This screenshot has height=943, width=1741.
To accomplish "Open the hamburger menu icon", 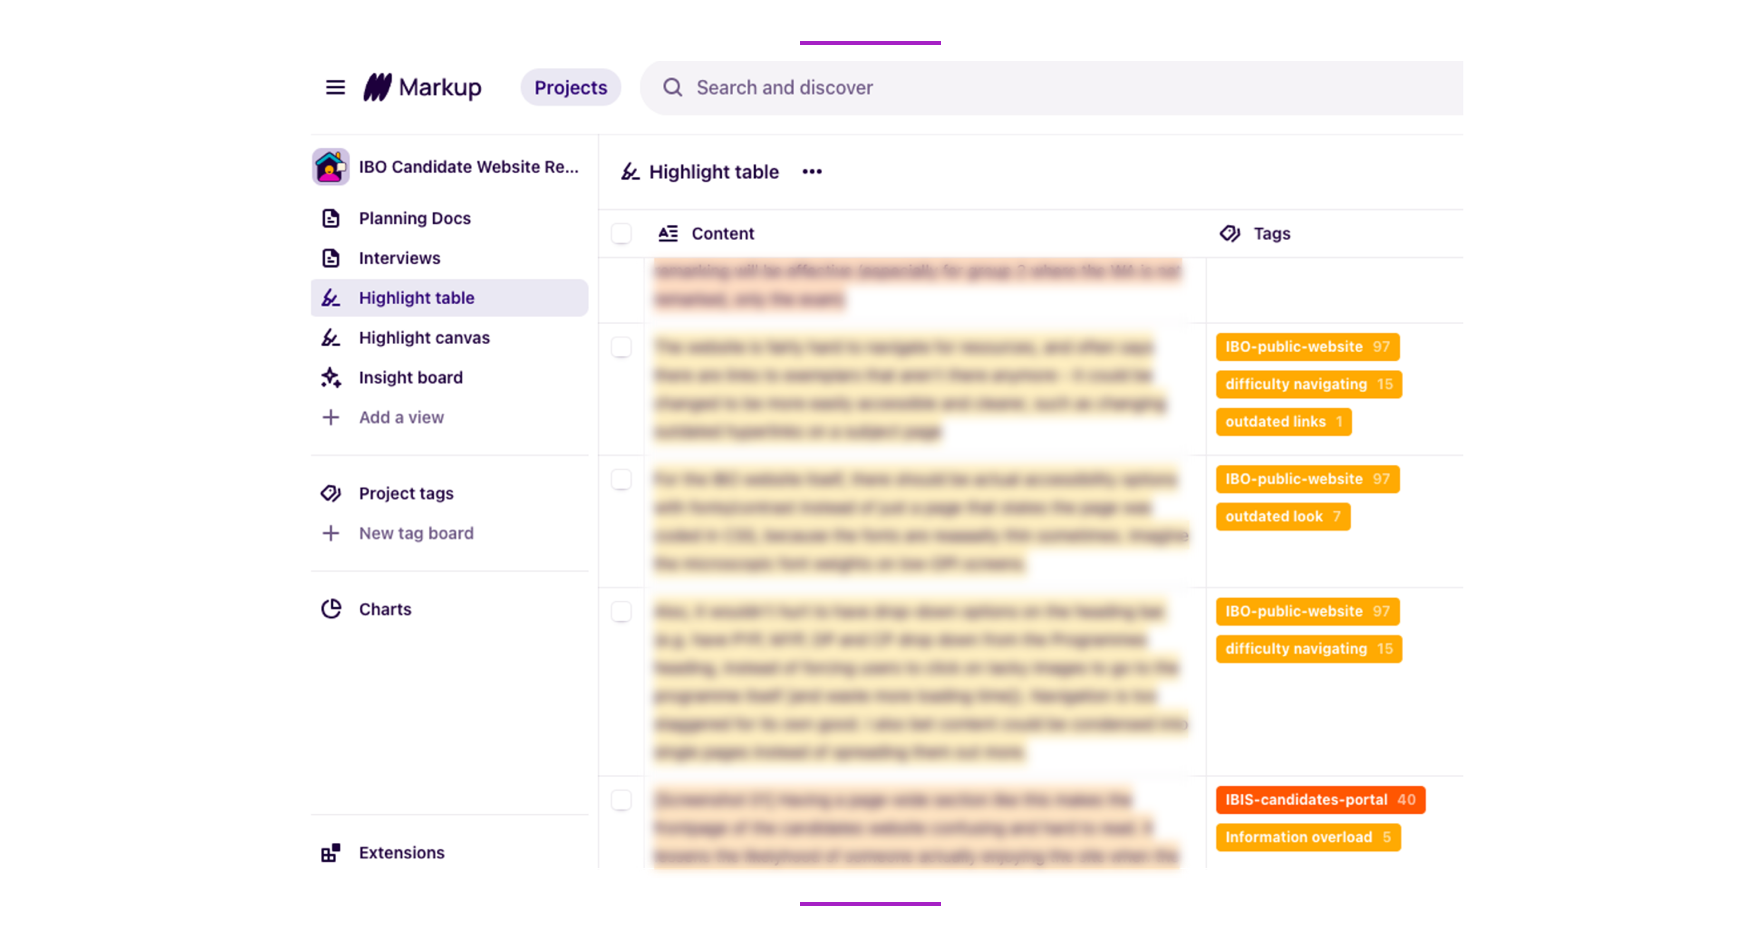I will (335, 88).
